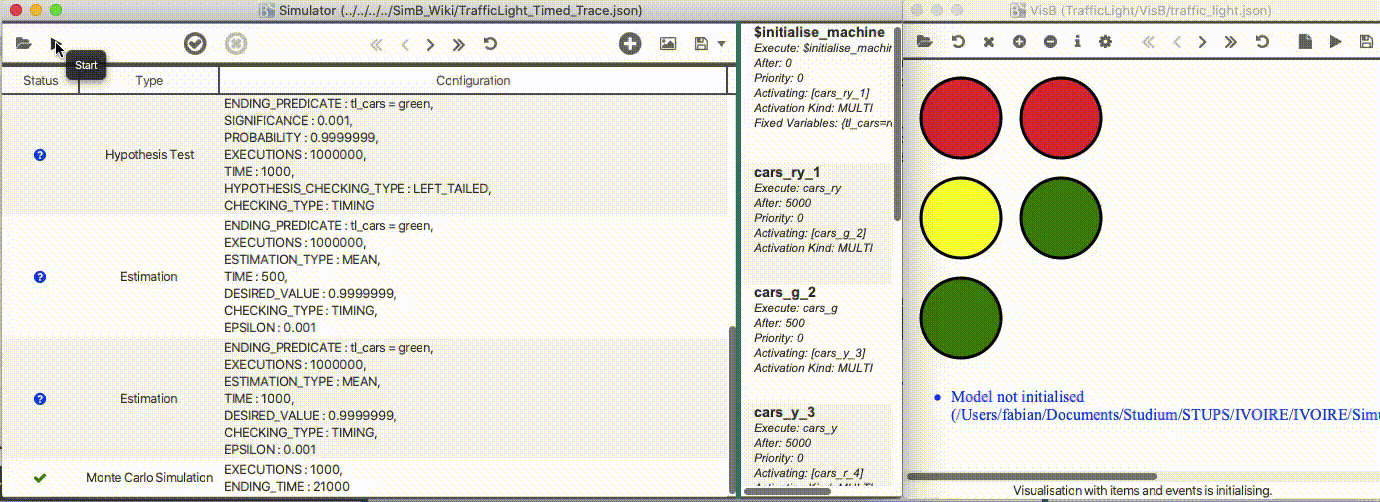Close the VisB visualisation with X icon
Screen dimensions: 1380x502
point(988,42)
